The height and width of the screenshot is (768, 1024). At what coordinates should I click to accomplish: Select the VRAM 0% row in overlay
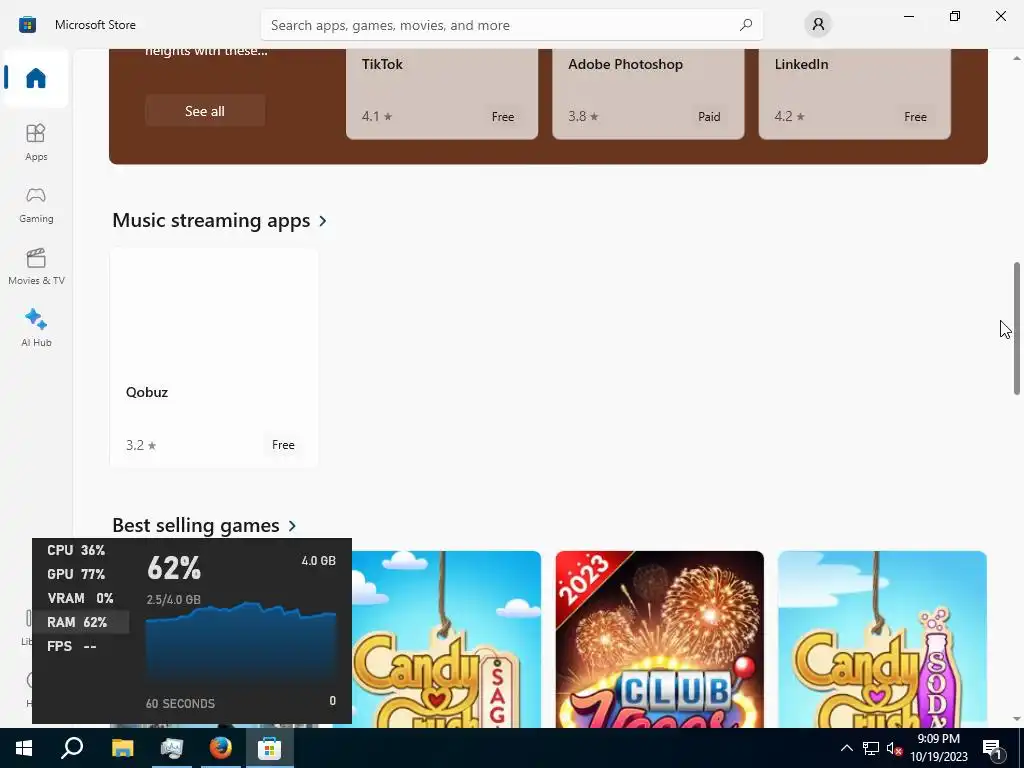81,598
